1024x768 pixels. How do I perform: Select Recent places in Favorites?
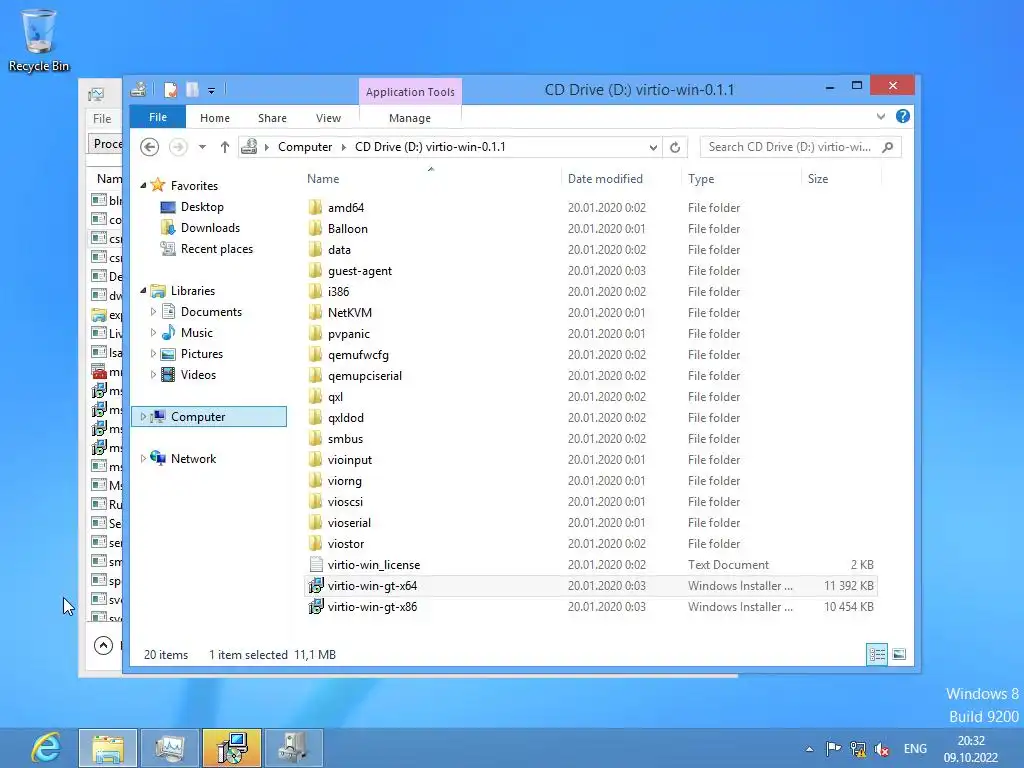point(216,248)
